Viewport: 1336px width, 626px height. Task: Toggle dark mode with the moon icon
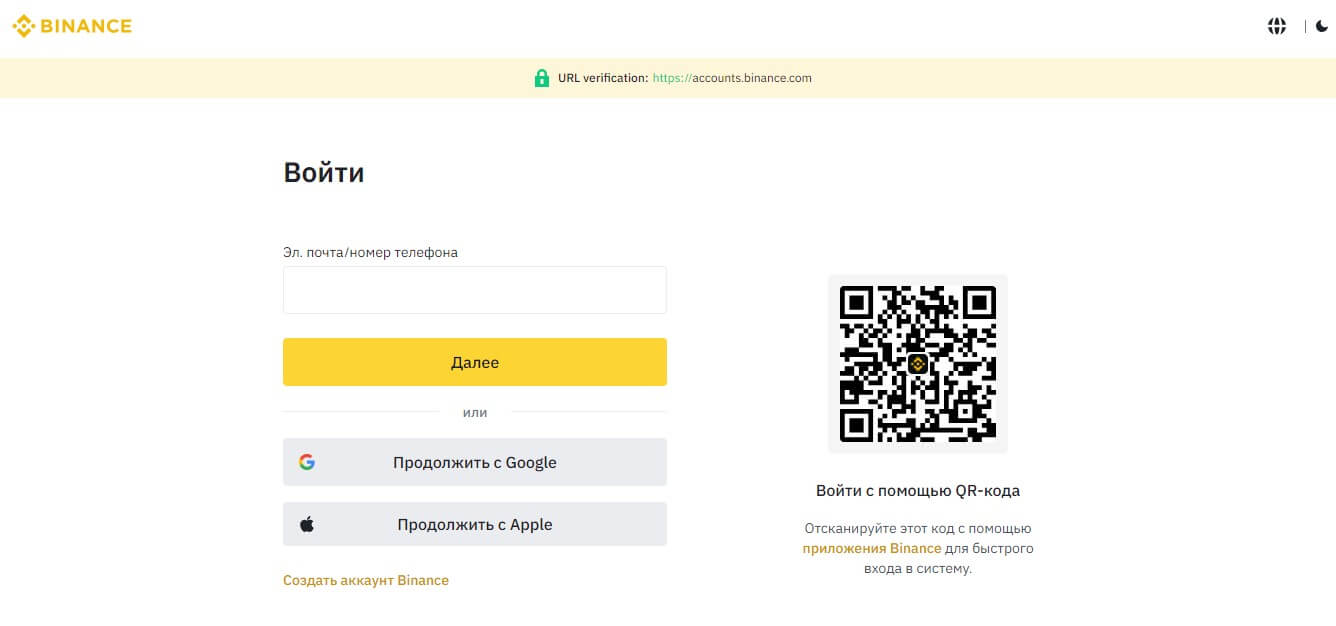[1321, 27]
